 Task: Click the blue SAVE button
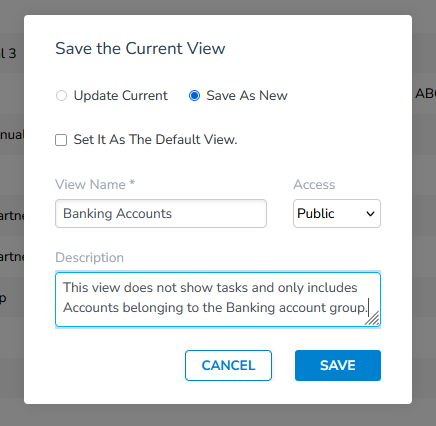[338, 365]
